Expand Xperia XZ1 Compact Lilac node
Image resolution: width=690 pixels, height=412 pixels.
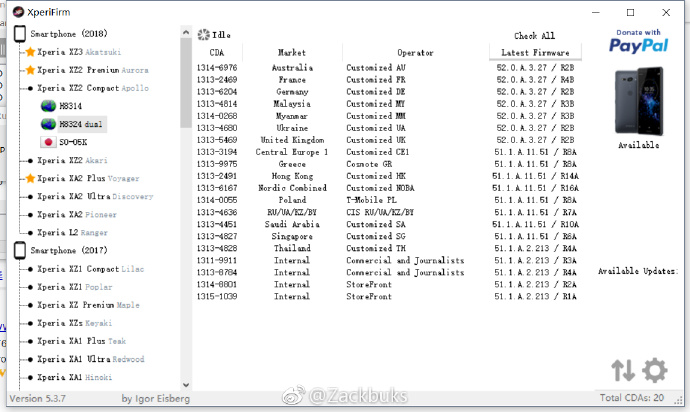tap(91, 269)
